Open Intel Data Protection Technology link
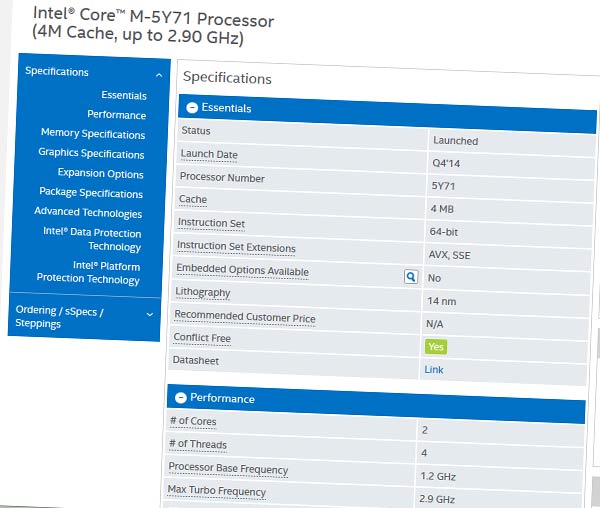600x508 pixels. [x=92, y=239]
